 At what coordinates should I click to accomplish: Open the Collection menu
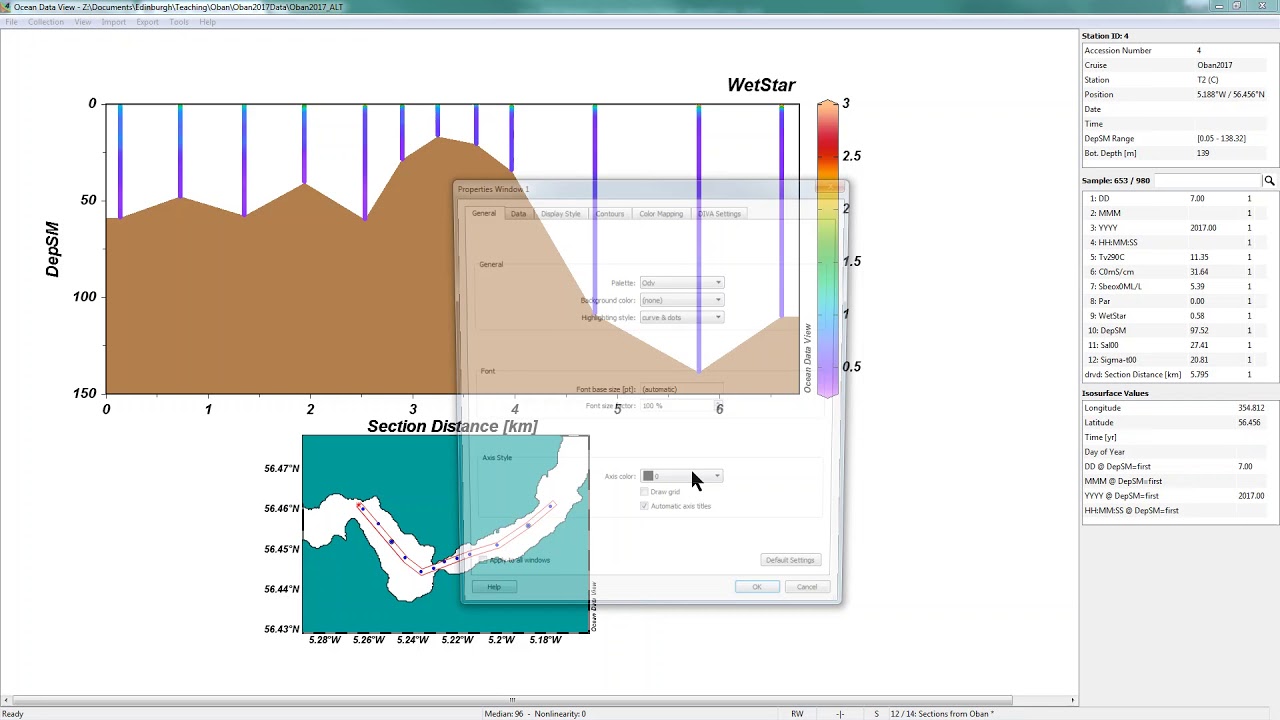45,22
